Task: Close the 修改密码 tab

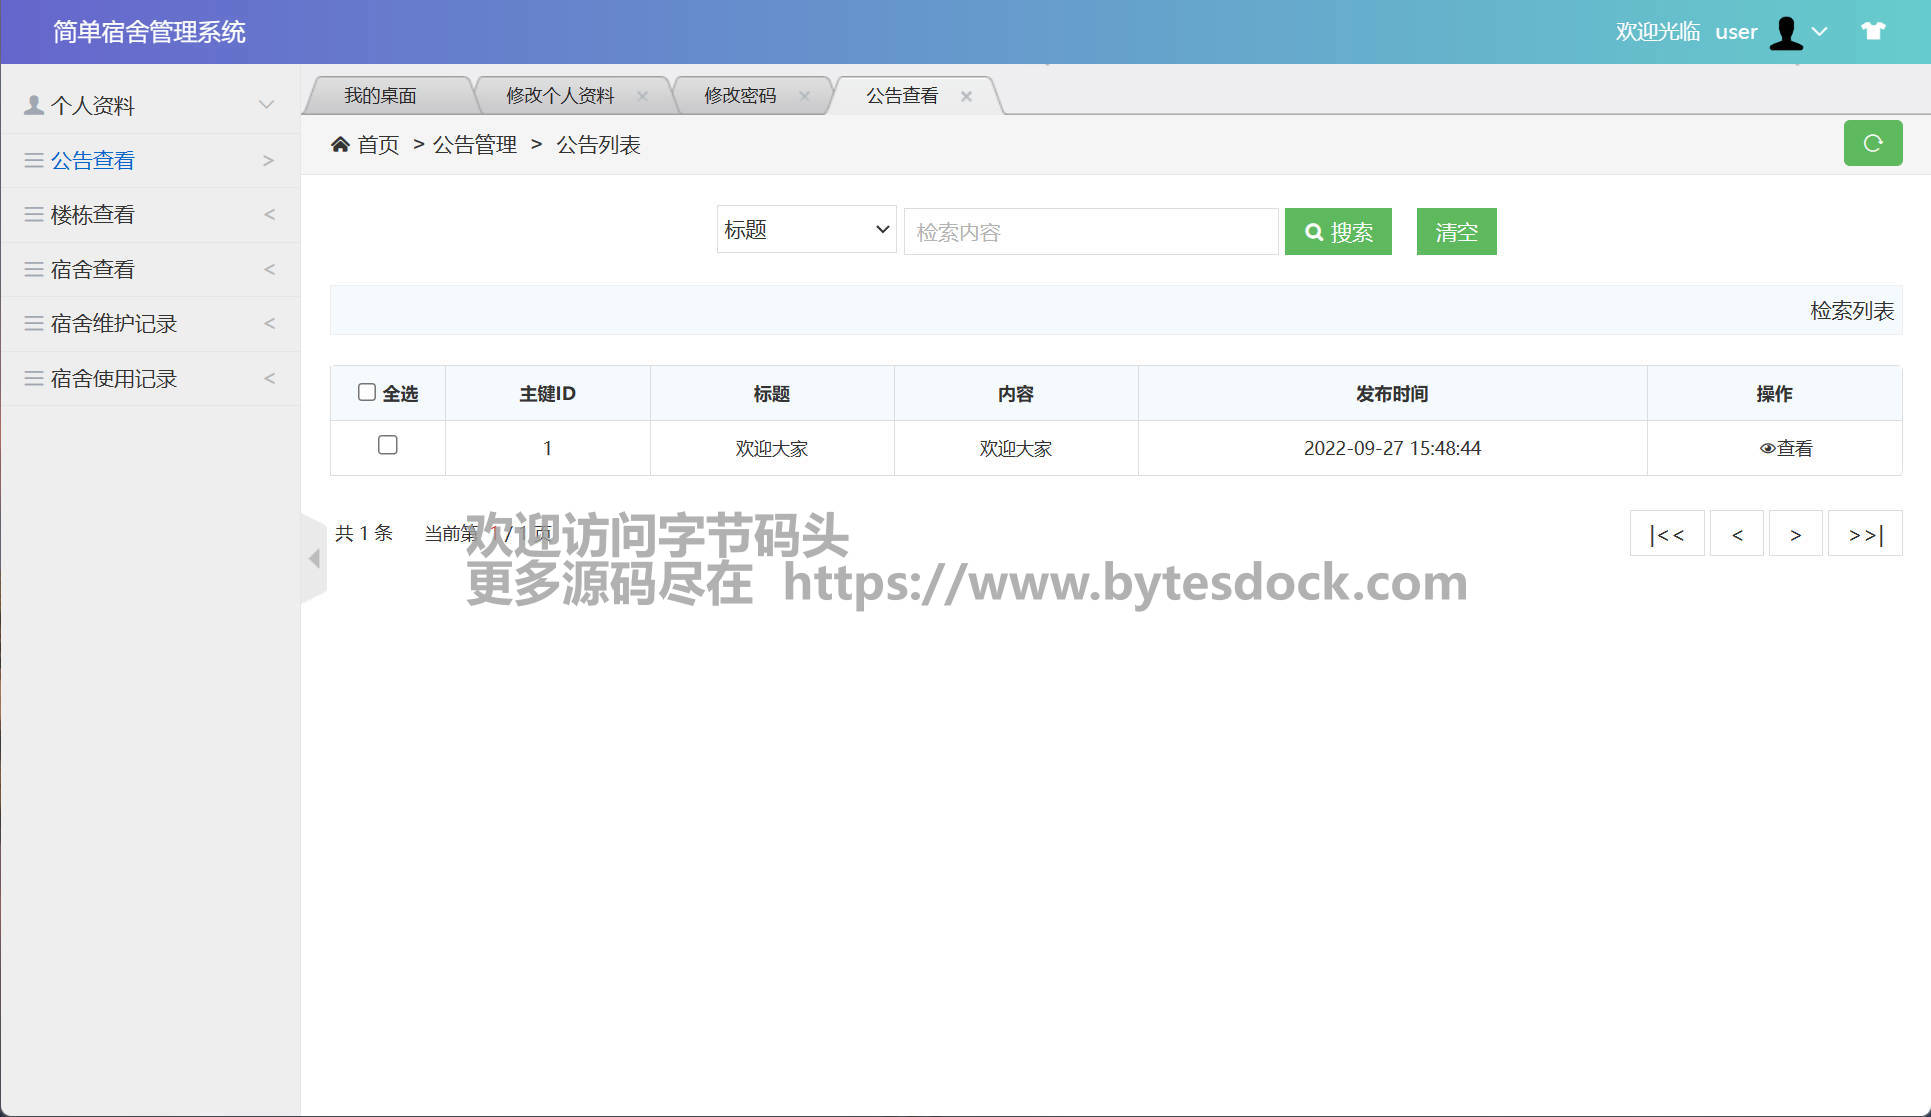Action: pos(804,96)
